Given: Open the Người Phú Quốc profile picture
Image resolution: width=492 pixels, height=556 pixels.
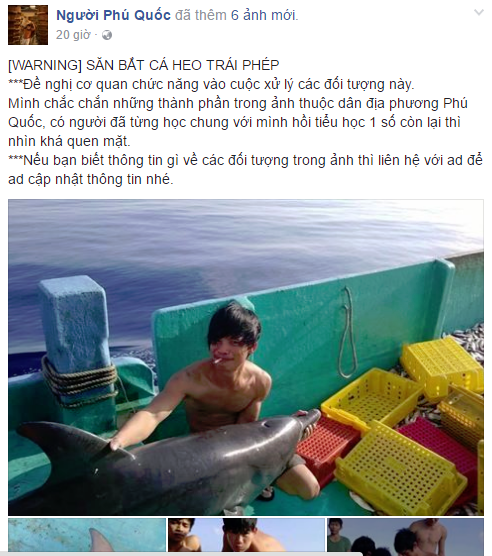Looking at the screenshot, I should coord(28,25).
